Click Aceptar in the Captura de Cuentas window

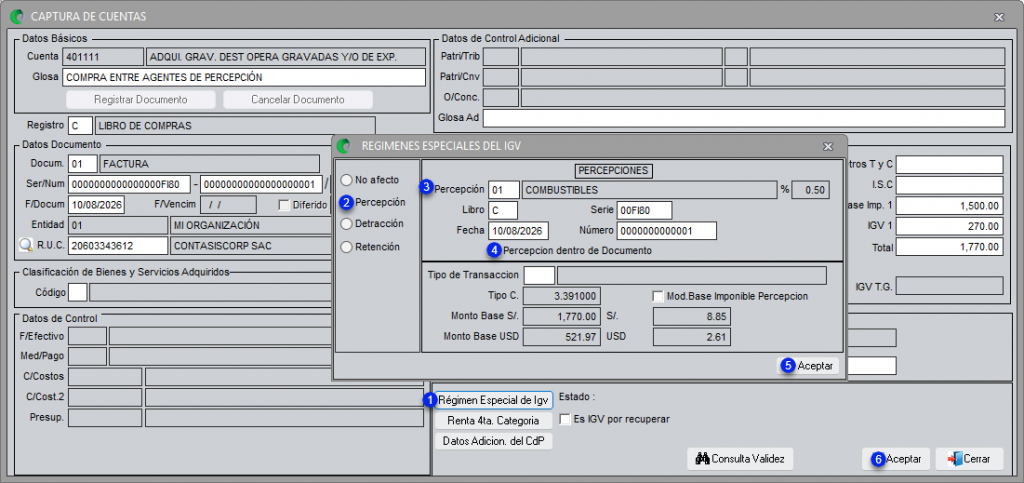tap(897, 459)
